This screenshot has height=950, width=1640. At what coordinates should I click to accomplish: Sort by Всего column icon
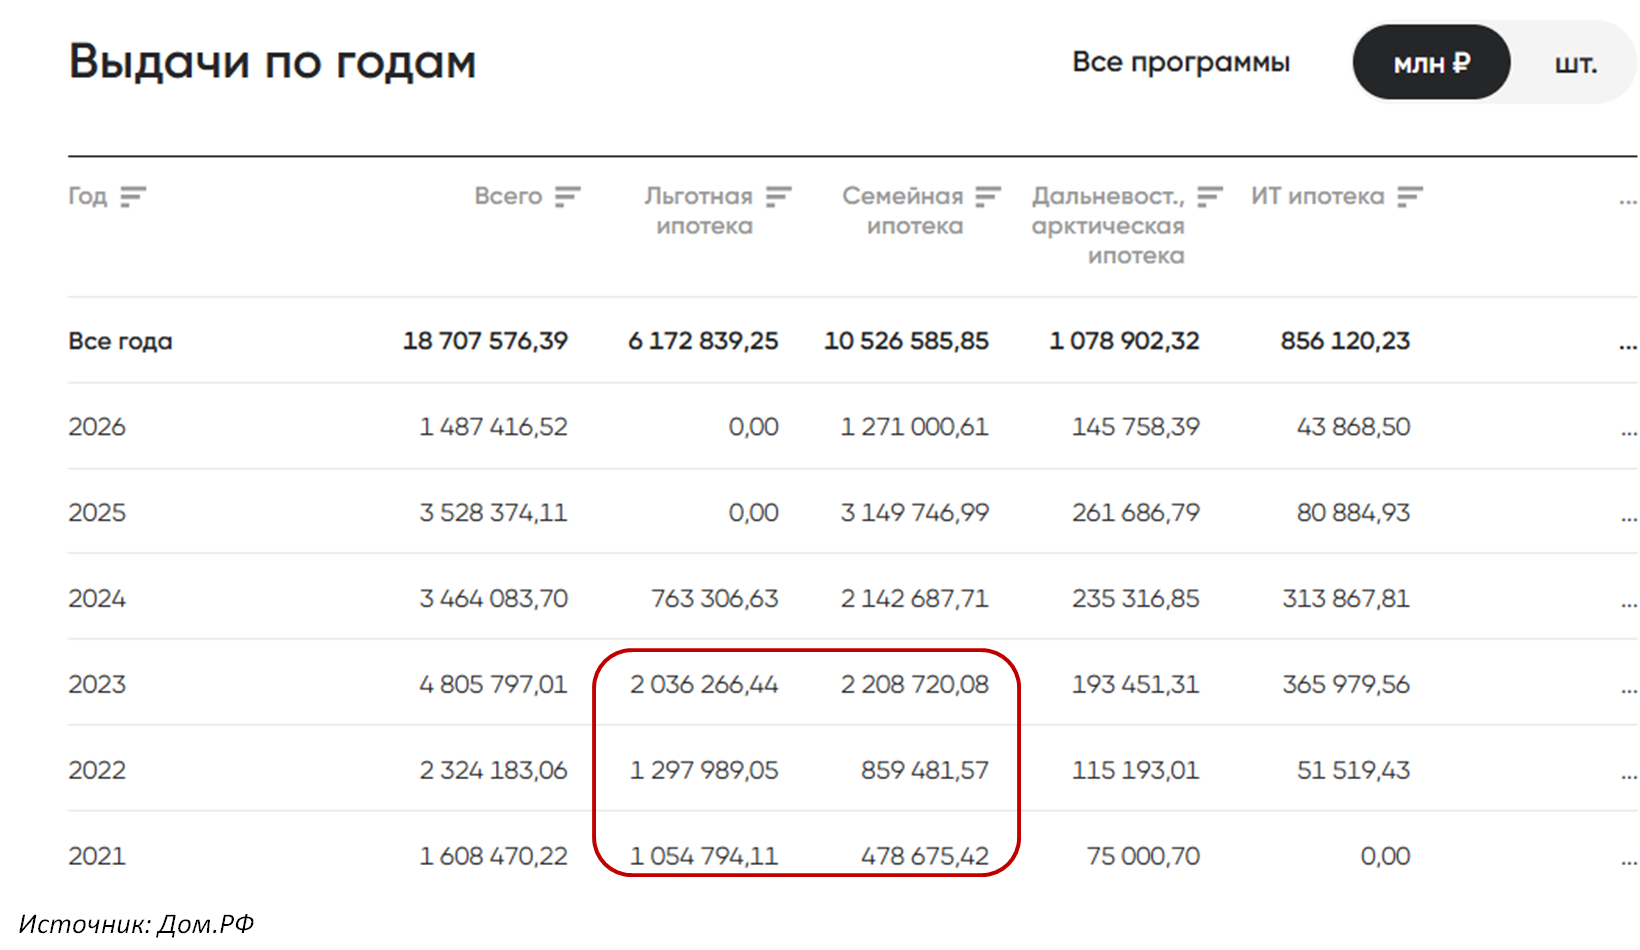point(568,196)
